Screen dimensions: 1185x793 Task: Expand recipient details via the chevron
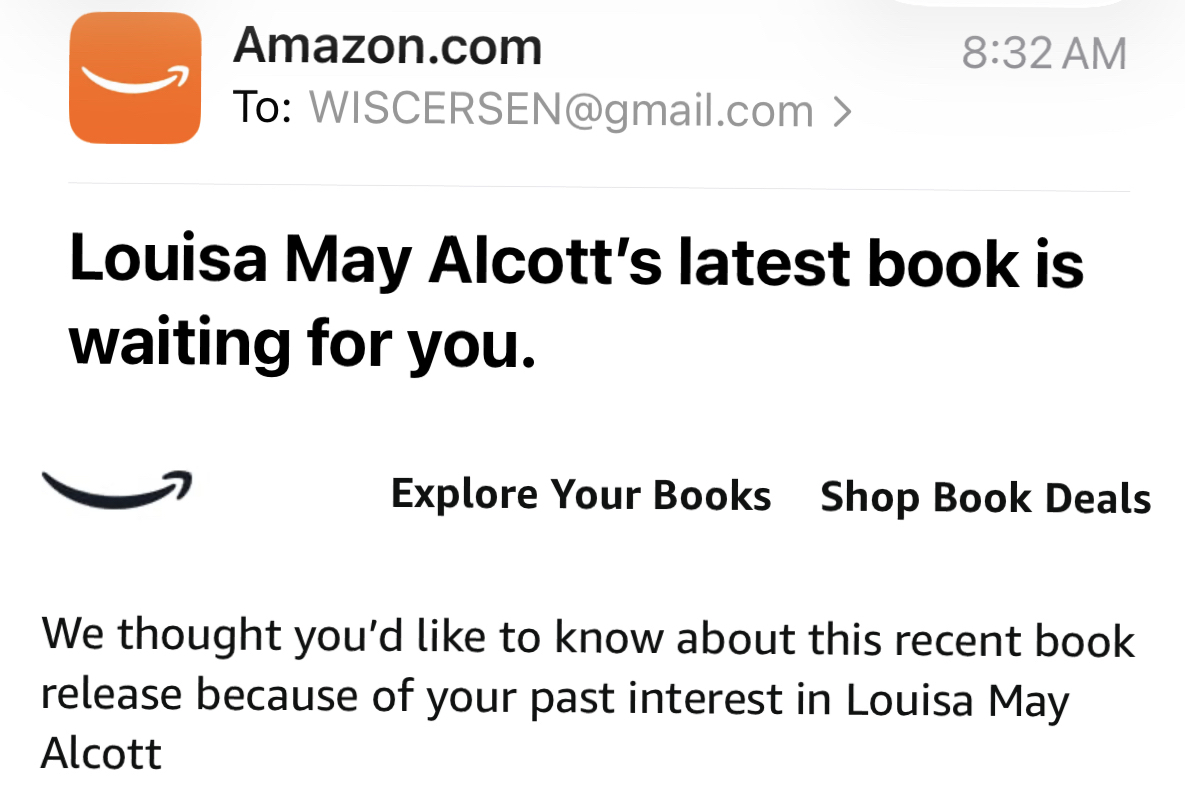click(x=841, y=112)
